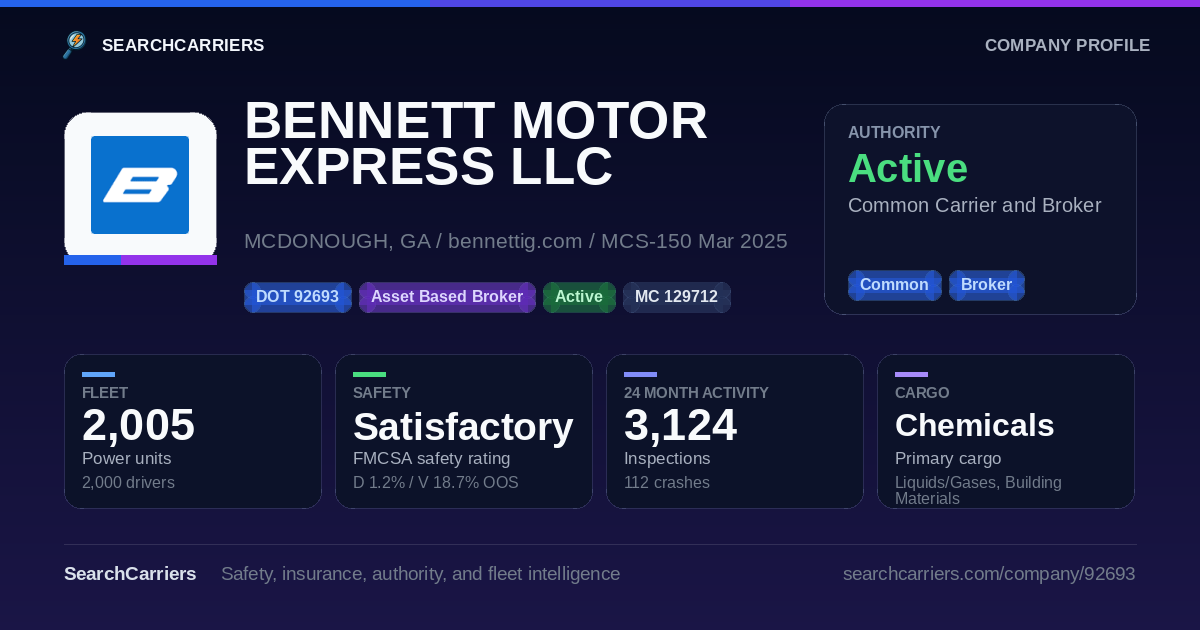Select the MC 129712 badge
Image resolution: width=1200 pixels, height=630 pixels.
coord(677,297)
